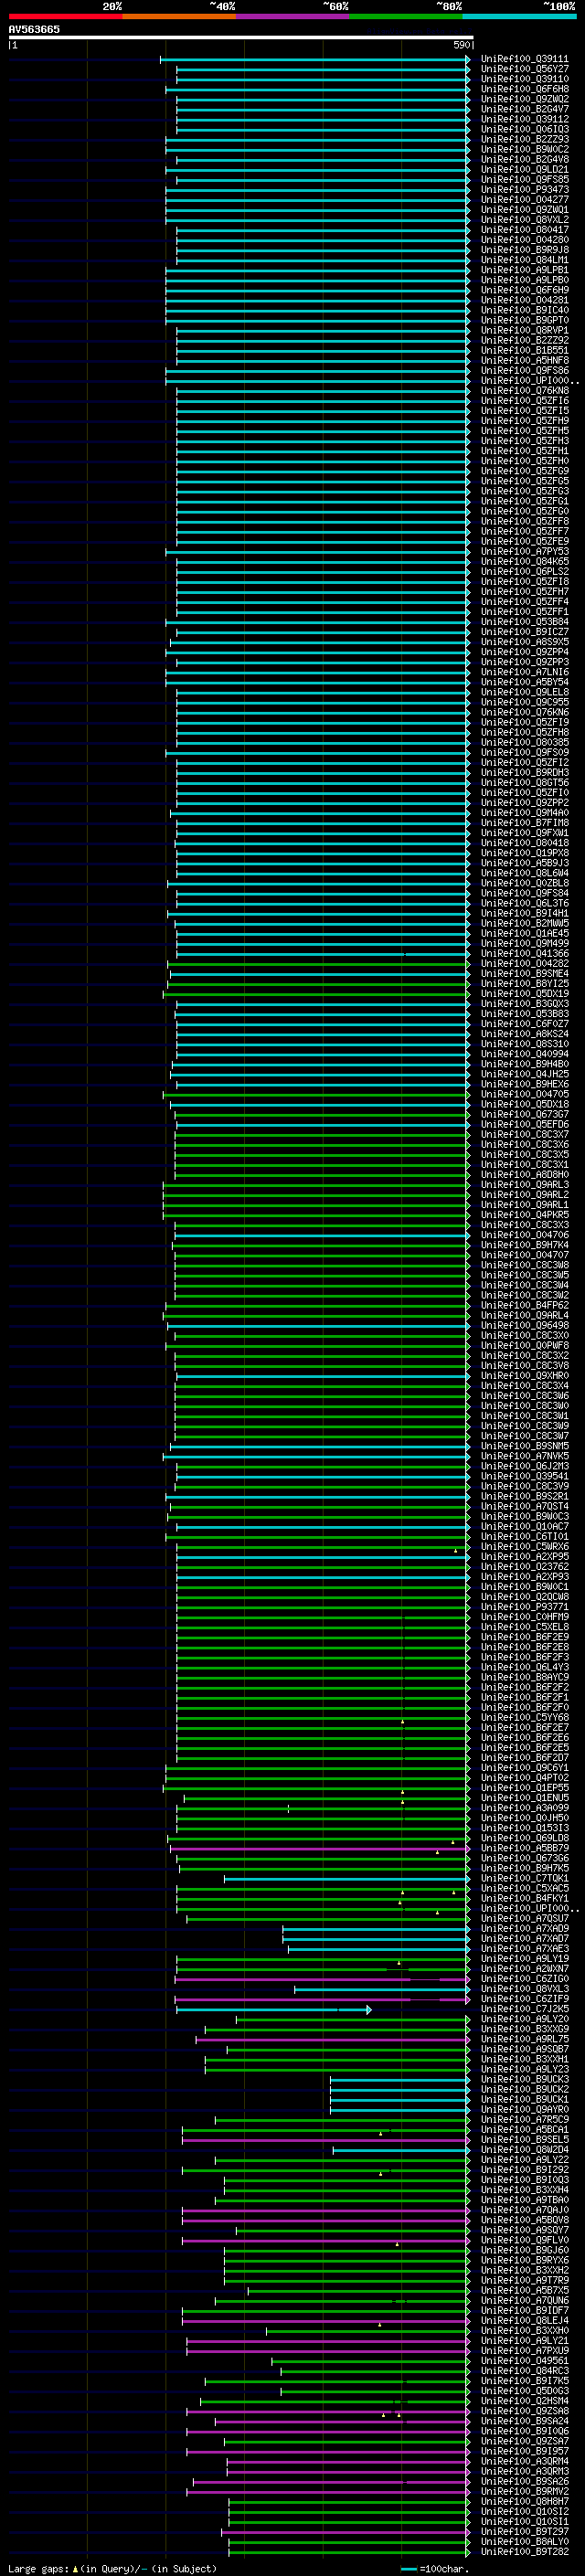This screenshot has width=585, height=2576.
Task: Click the UniRef100_Q5ZFH9 label
Action: (524, 421)
